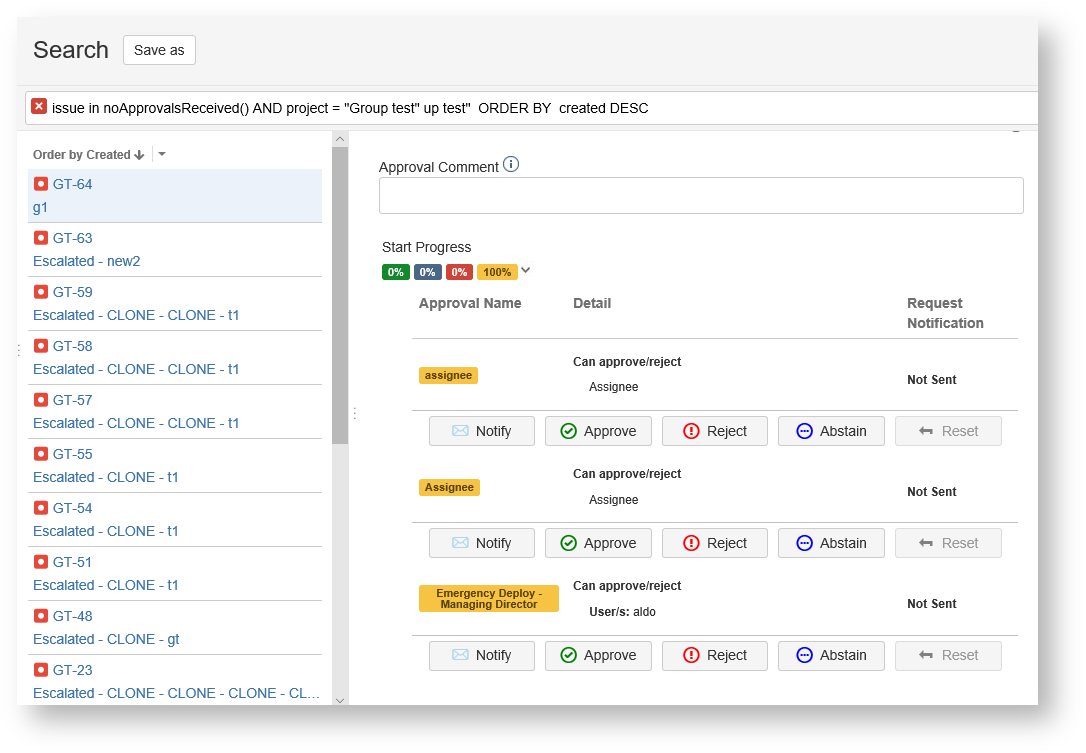Reject the first assignee approval
Image resolution: width=1086 pixels, height=753 pixels.
(714, 431)
